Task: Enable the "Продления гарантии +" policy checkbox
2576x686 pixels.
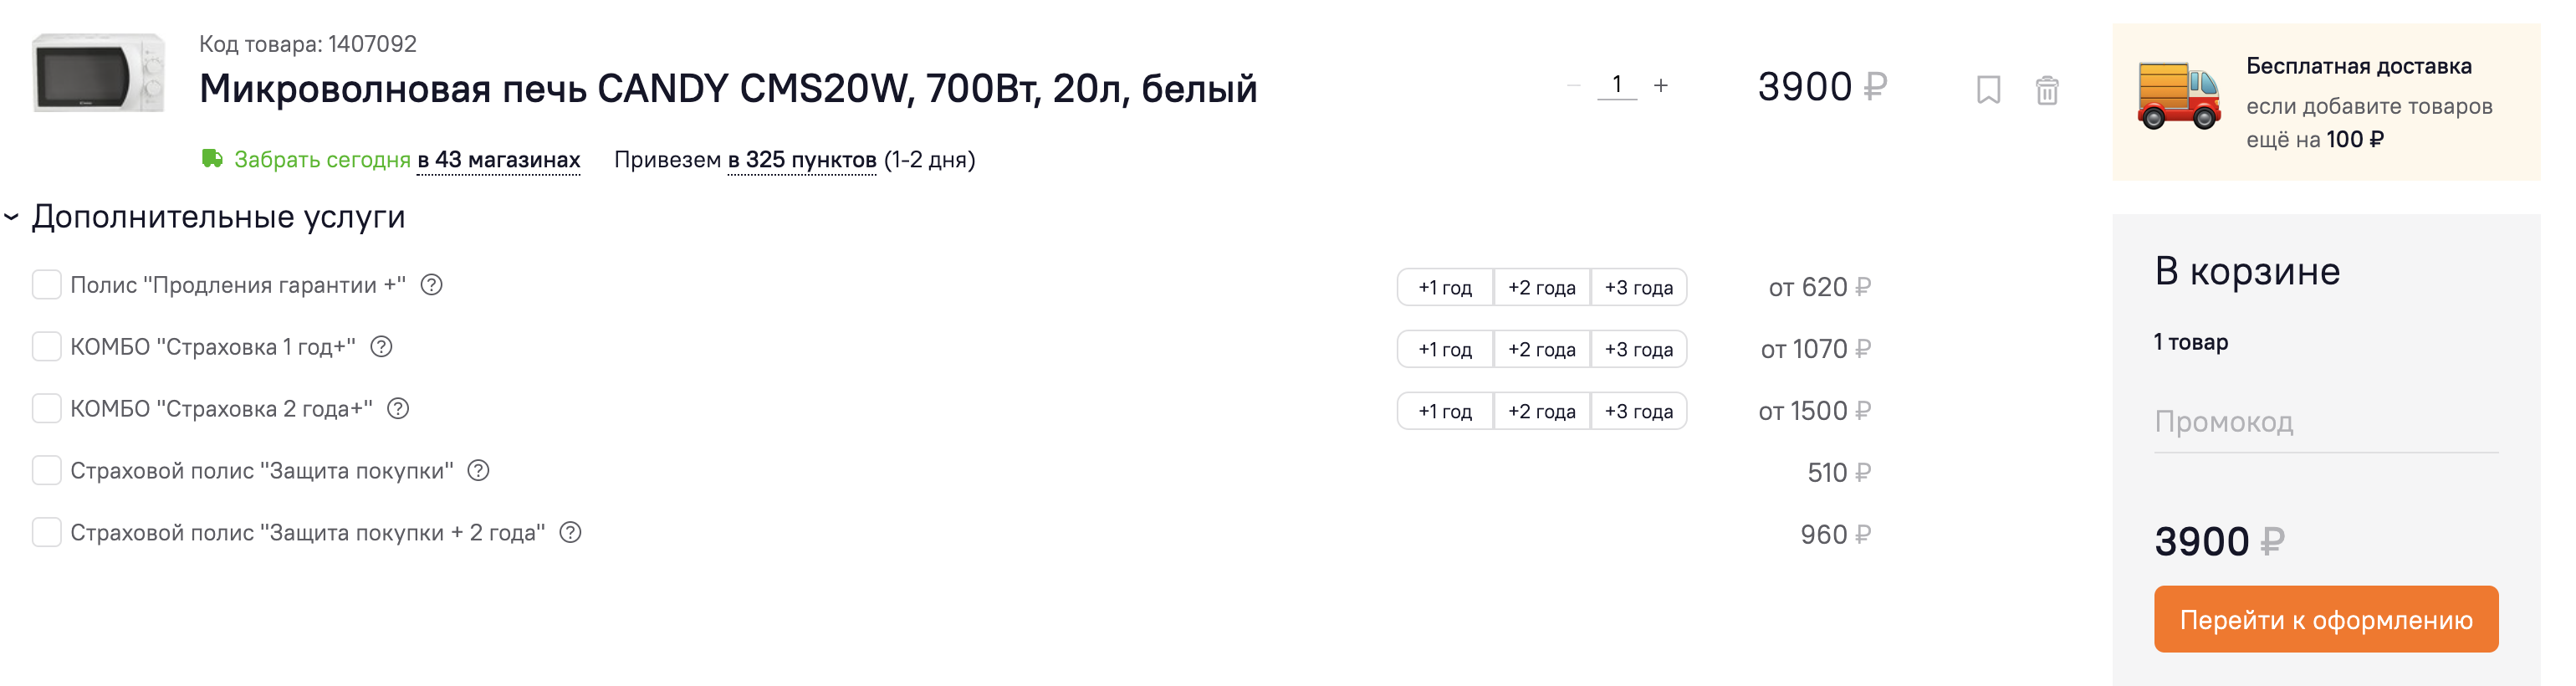Action: click(47, 285)
